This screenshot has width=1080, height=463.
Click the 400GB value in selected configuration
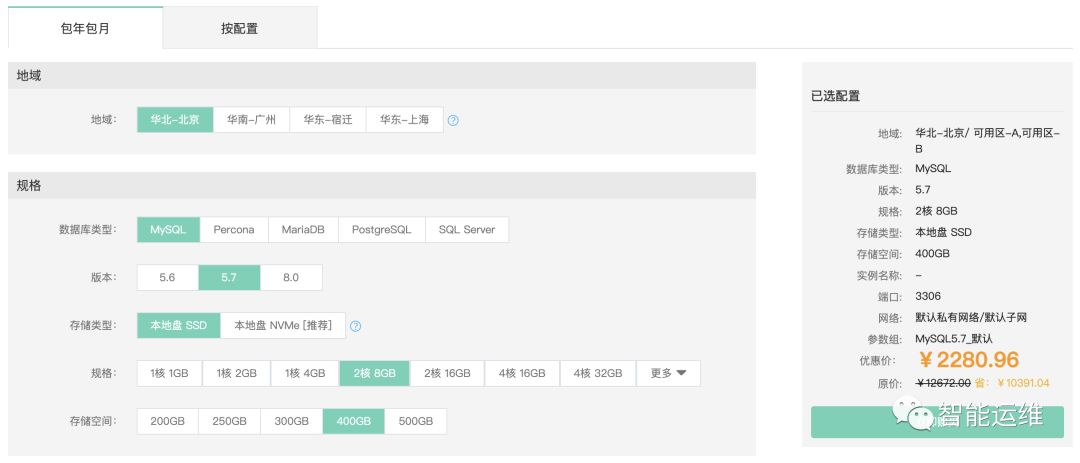coord(933,254)
